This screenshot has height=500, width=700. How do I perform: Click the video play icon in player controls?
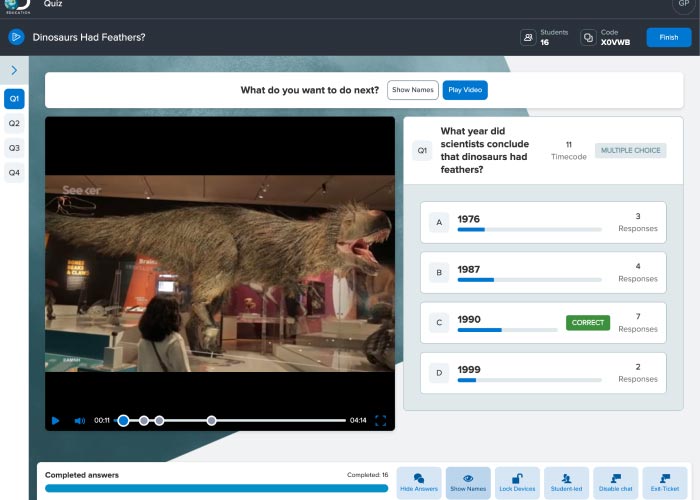[x=56, y=421]
